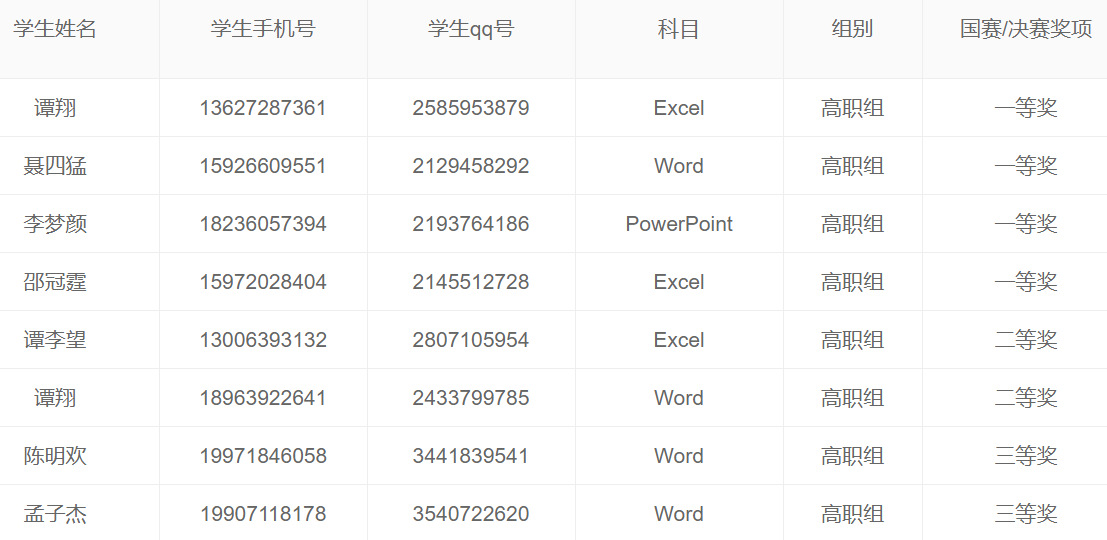This screenshot has width=1107, height=540.
Task: Click phone number 19971846058
Action: tap(263, 455)
